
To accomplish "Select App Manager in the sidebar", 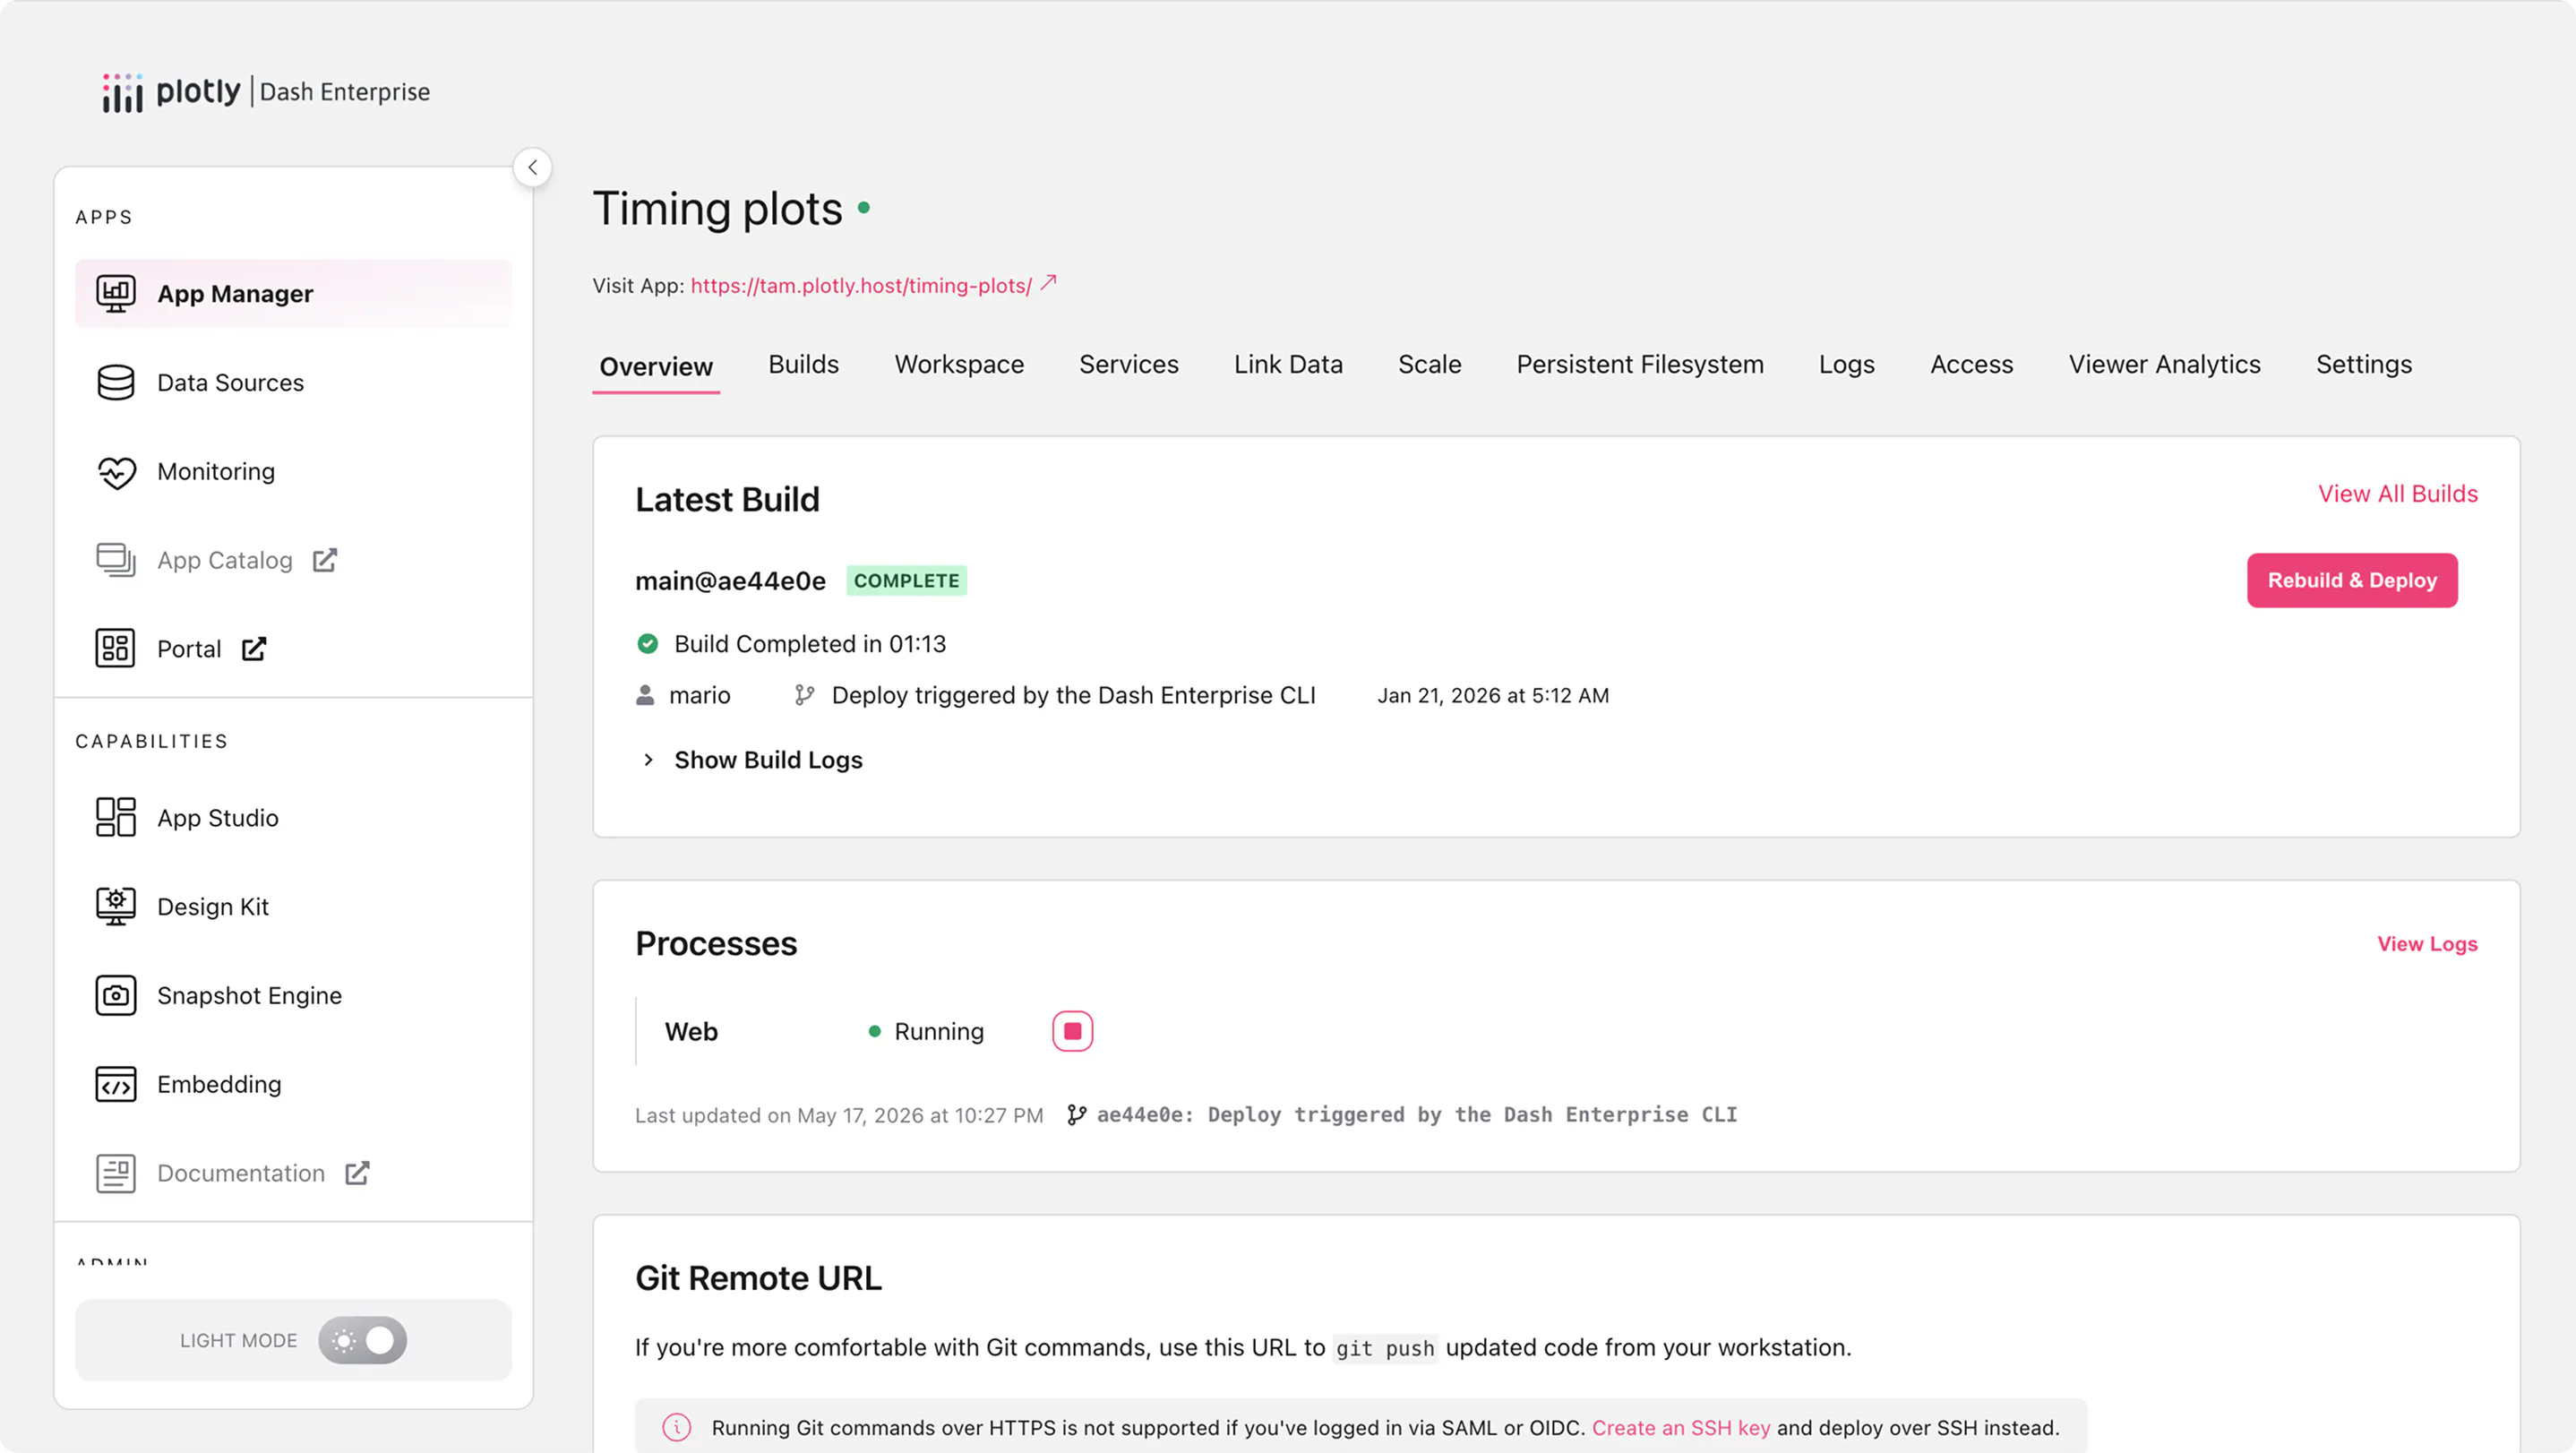I will (293, 293).
